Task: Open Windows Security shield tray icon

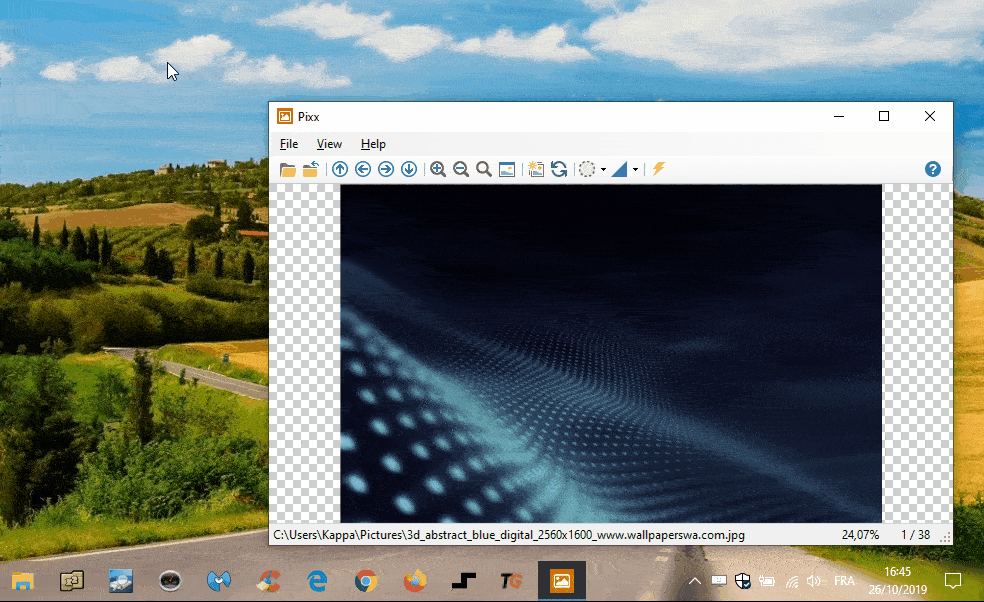Action: click(x=743, y=581)
